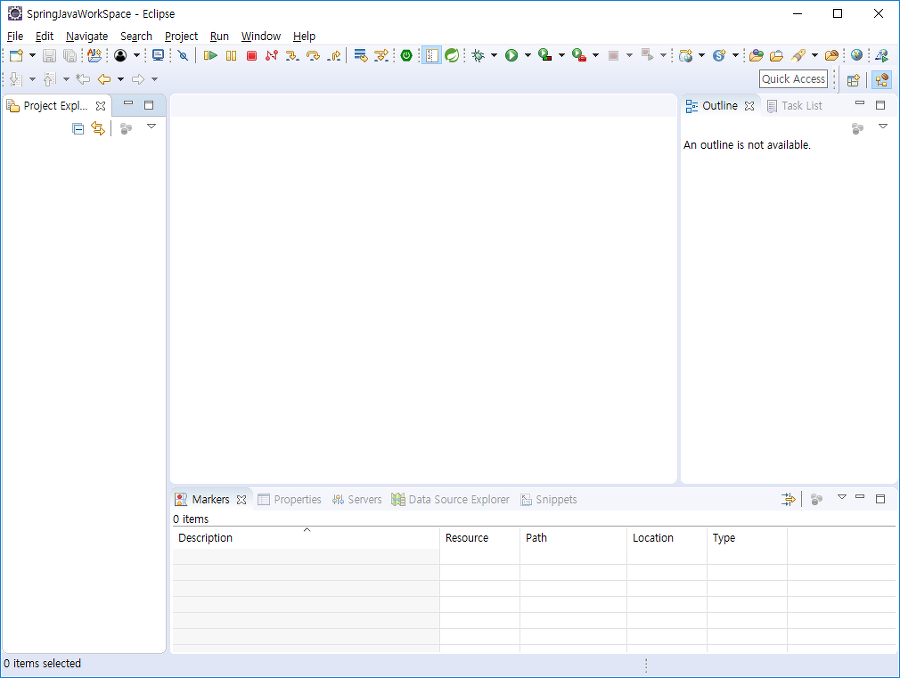The width and height of the screenshot is (900, 678).
Task: Click the green Spring Boot dashboard icon
Action: (x=406, y=56)
